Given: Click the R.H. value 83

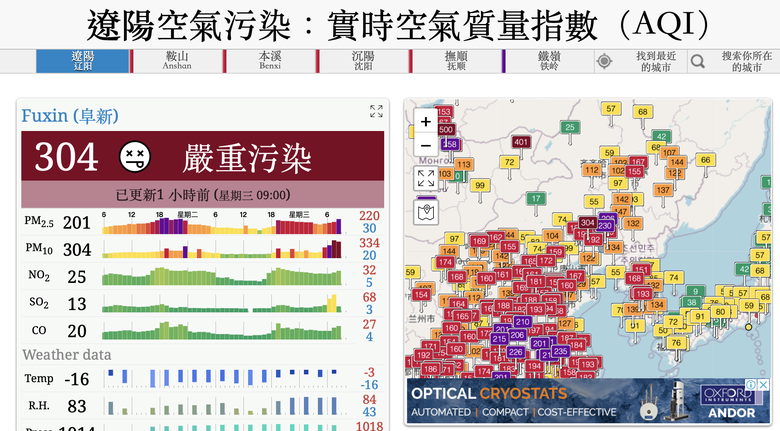Looking at the screenshot, I should pos(77,406).
